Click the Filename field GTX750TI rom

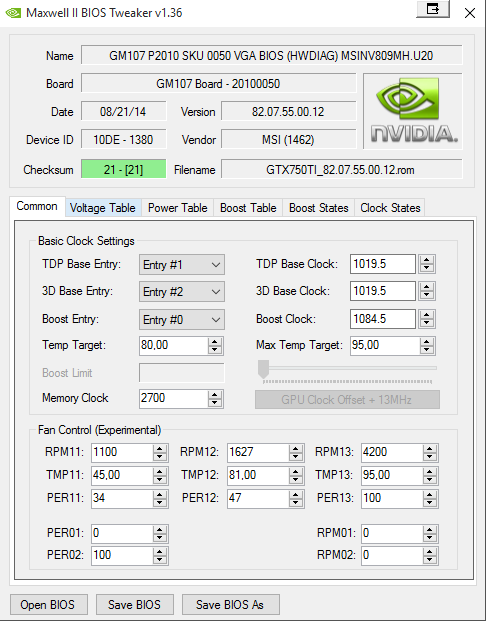[x=341, y=169]
